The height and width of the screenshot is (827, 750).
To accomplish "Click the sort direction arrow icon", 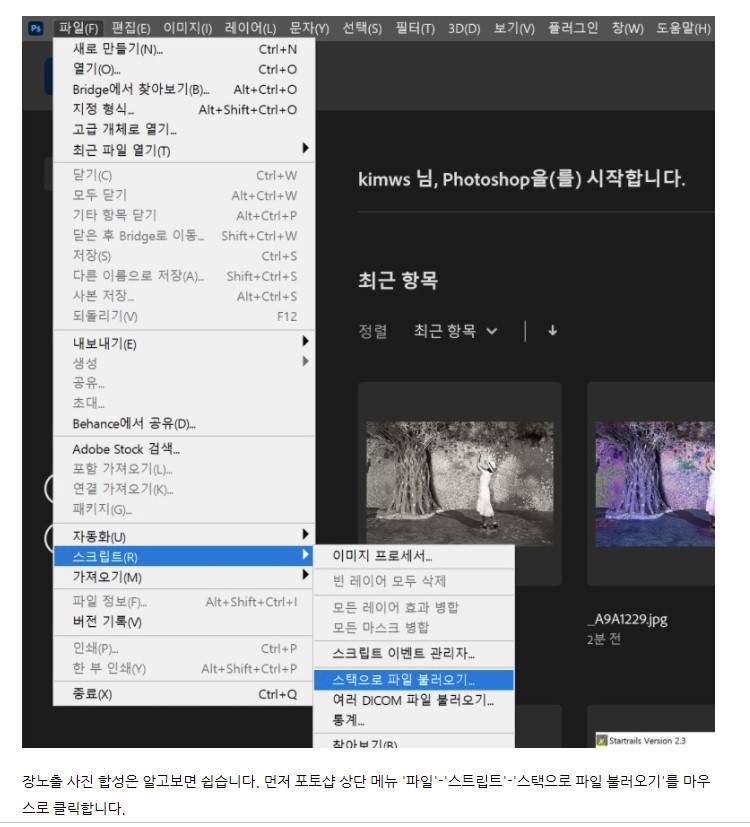I will pyautogui.click(x=552, y=331).
